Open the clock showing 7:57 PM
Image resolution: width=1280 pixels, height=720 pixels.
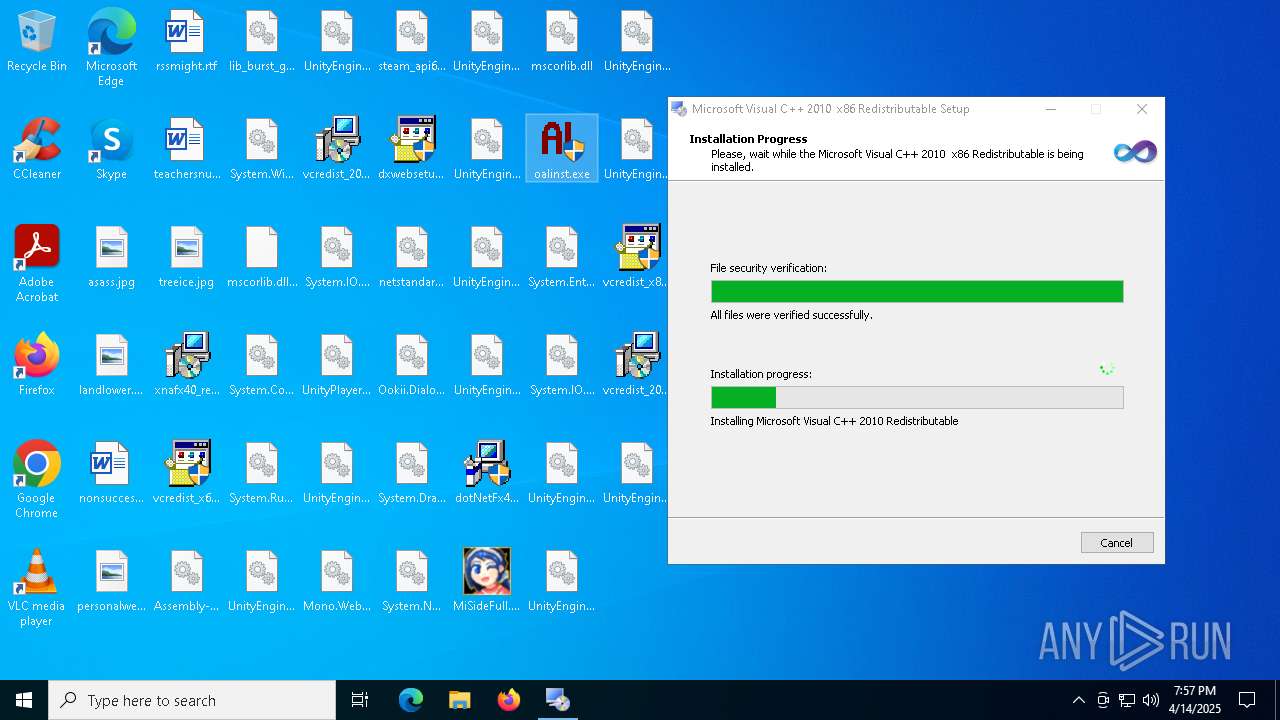(x=1195, y=700)
